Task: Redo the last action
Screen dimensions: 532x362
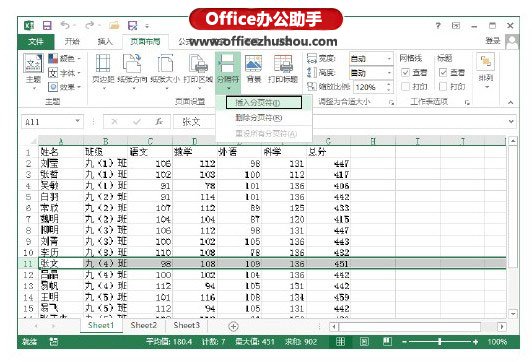Action: 90,25
